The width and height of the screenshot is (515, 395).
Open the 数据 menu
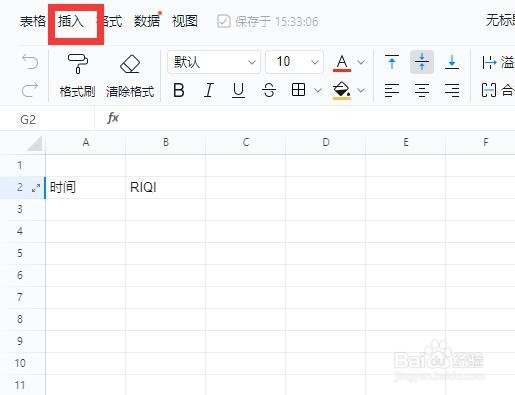coord(147,21)
